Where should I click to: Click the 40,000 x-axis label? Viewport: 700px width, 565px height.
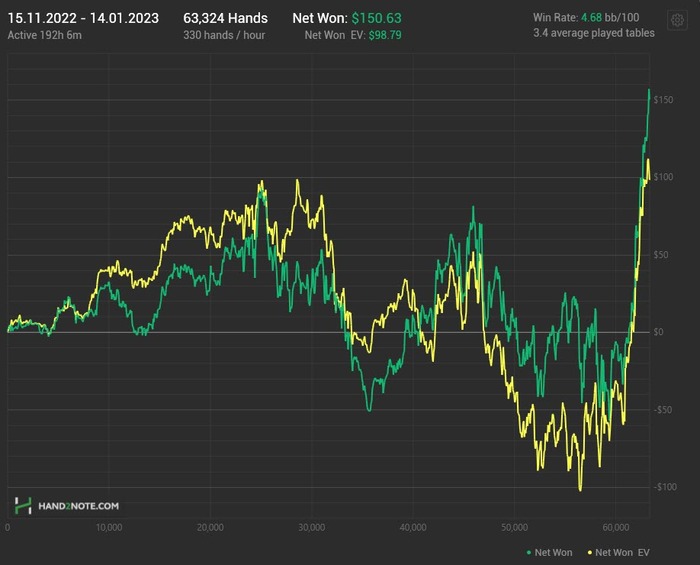(x=413, y=528)
